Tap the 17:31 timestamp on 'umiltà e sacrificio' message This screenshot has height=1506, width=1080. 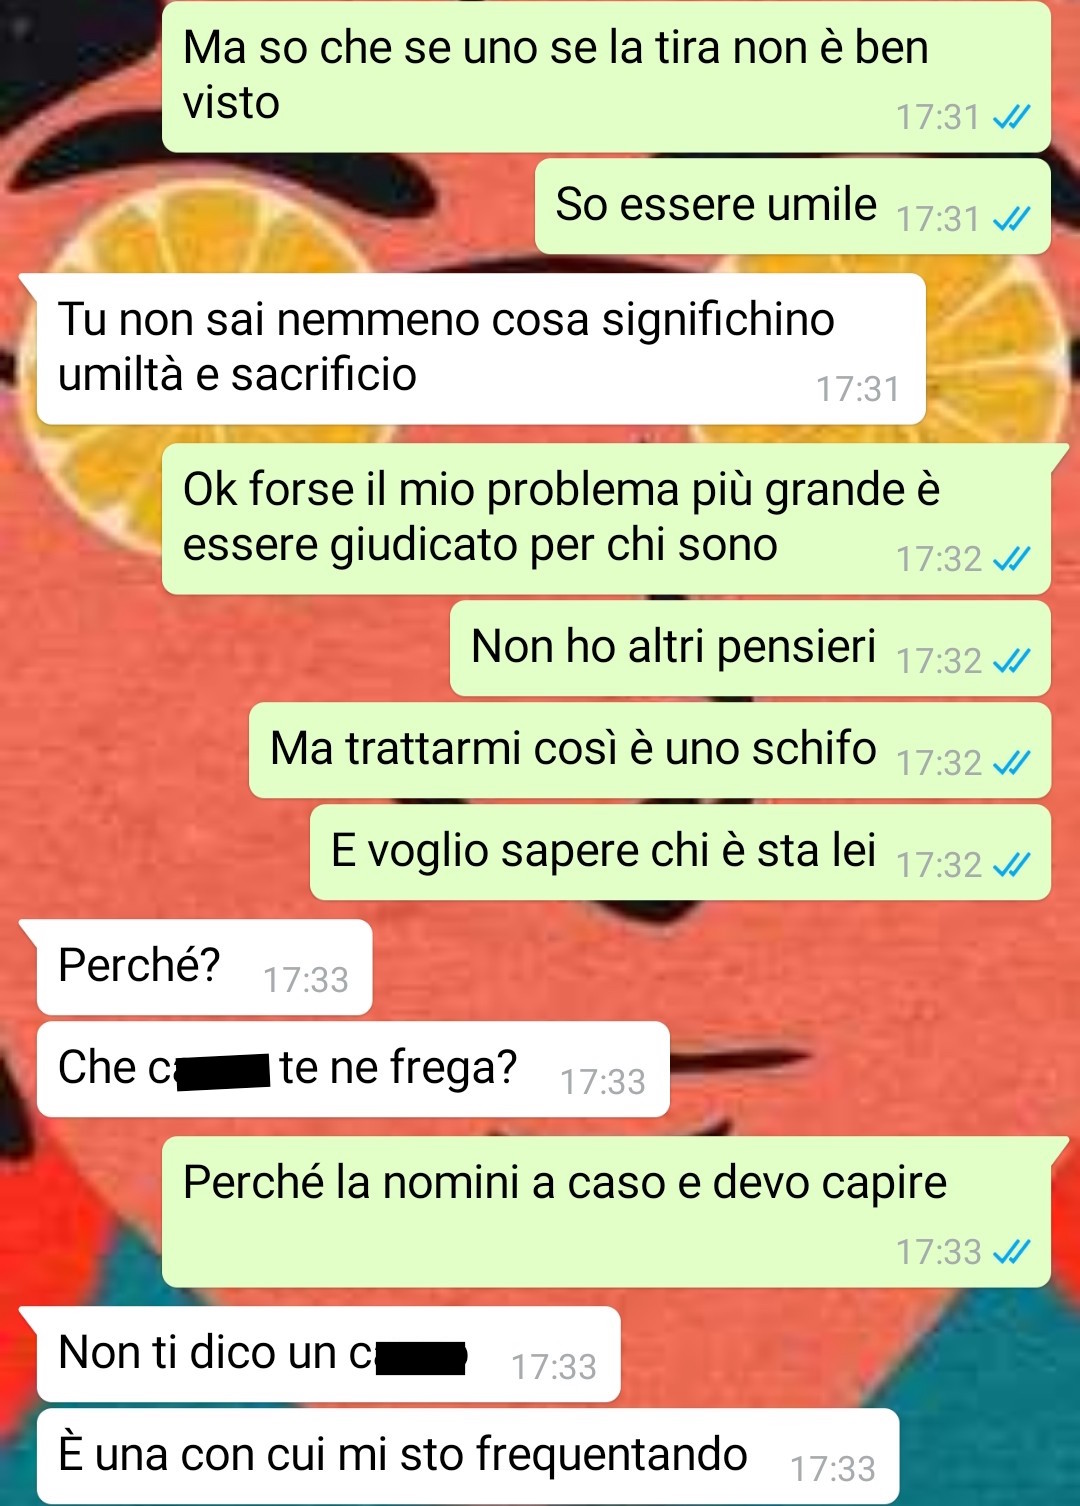[858, 389]
